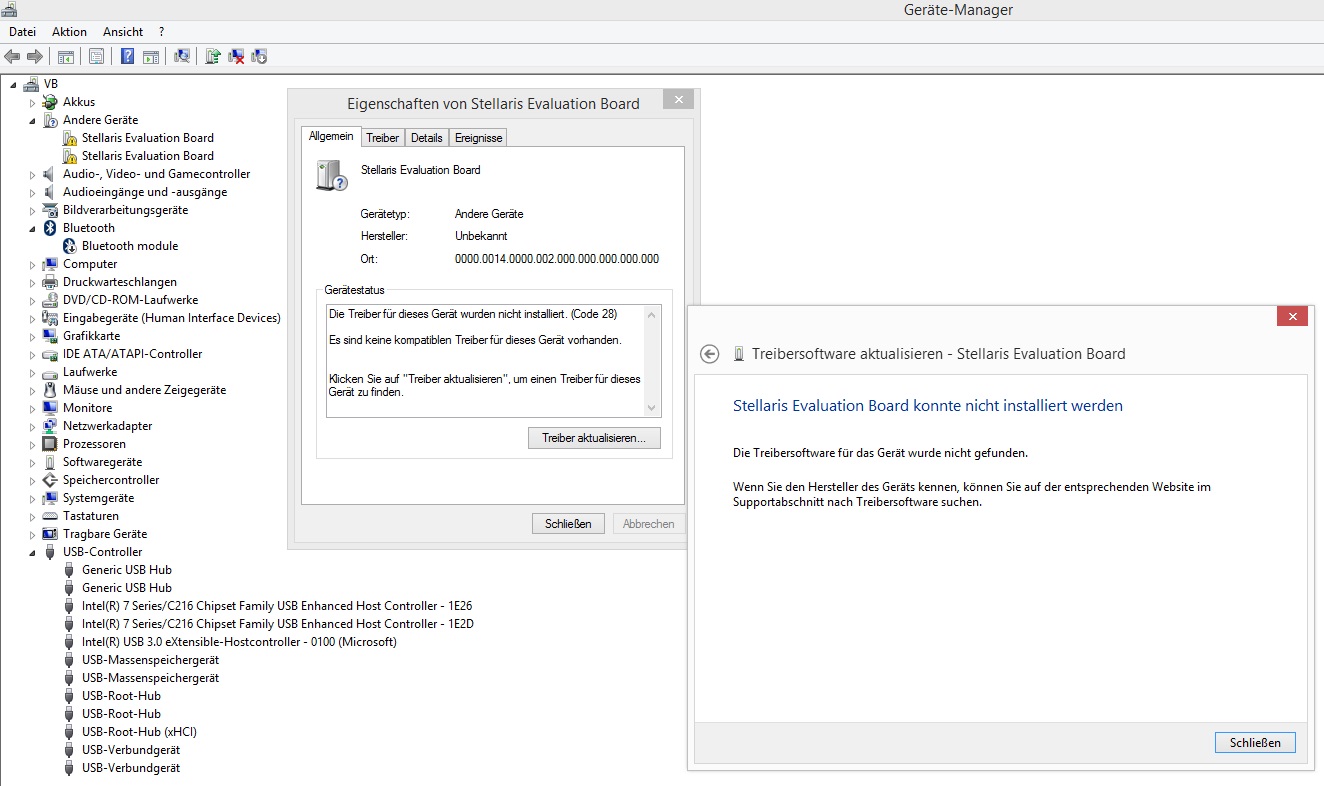Click the device icon in Eigenschaften dialog

pyautogui.click(x=331, y=176)
